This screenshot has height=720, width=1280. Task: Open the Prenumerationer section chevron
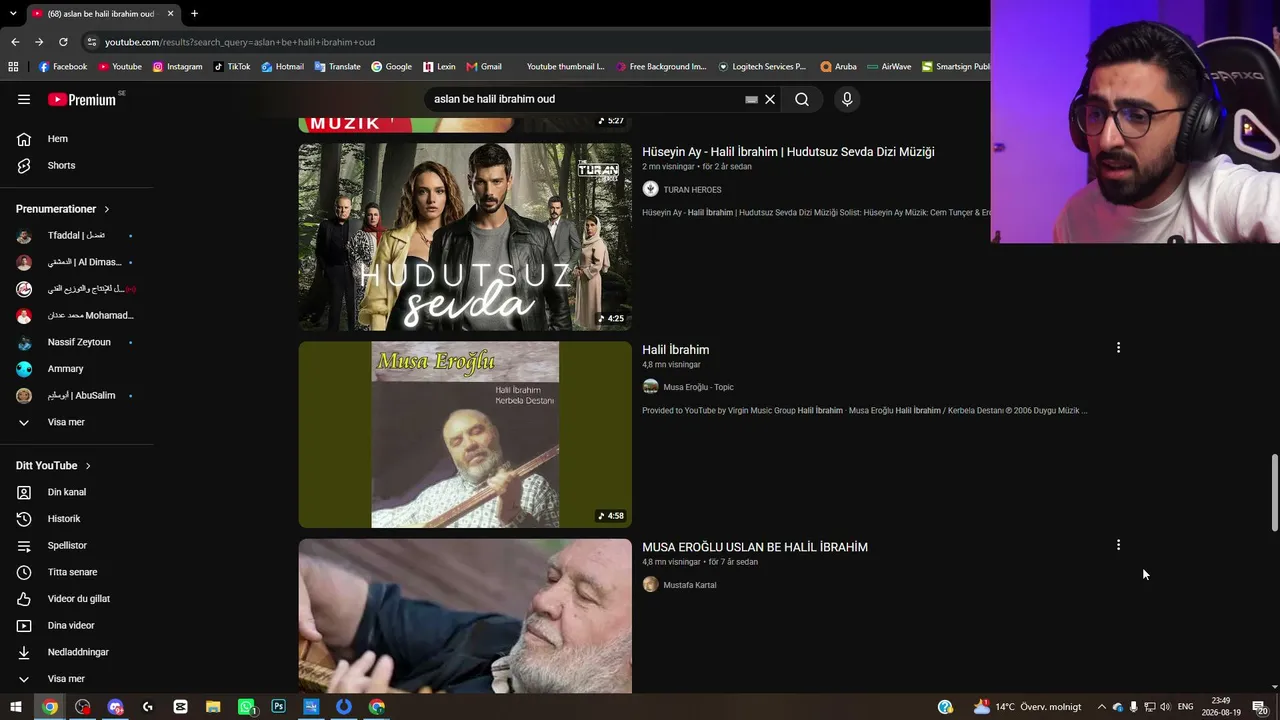pos(106,209)
